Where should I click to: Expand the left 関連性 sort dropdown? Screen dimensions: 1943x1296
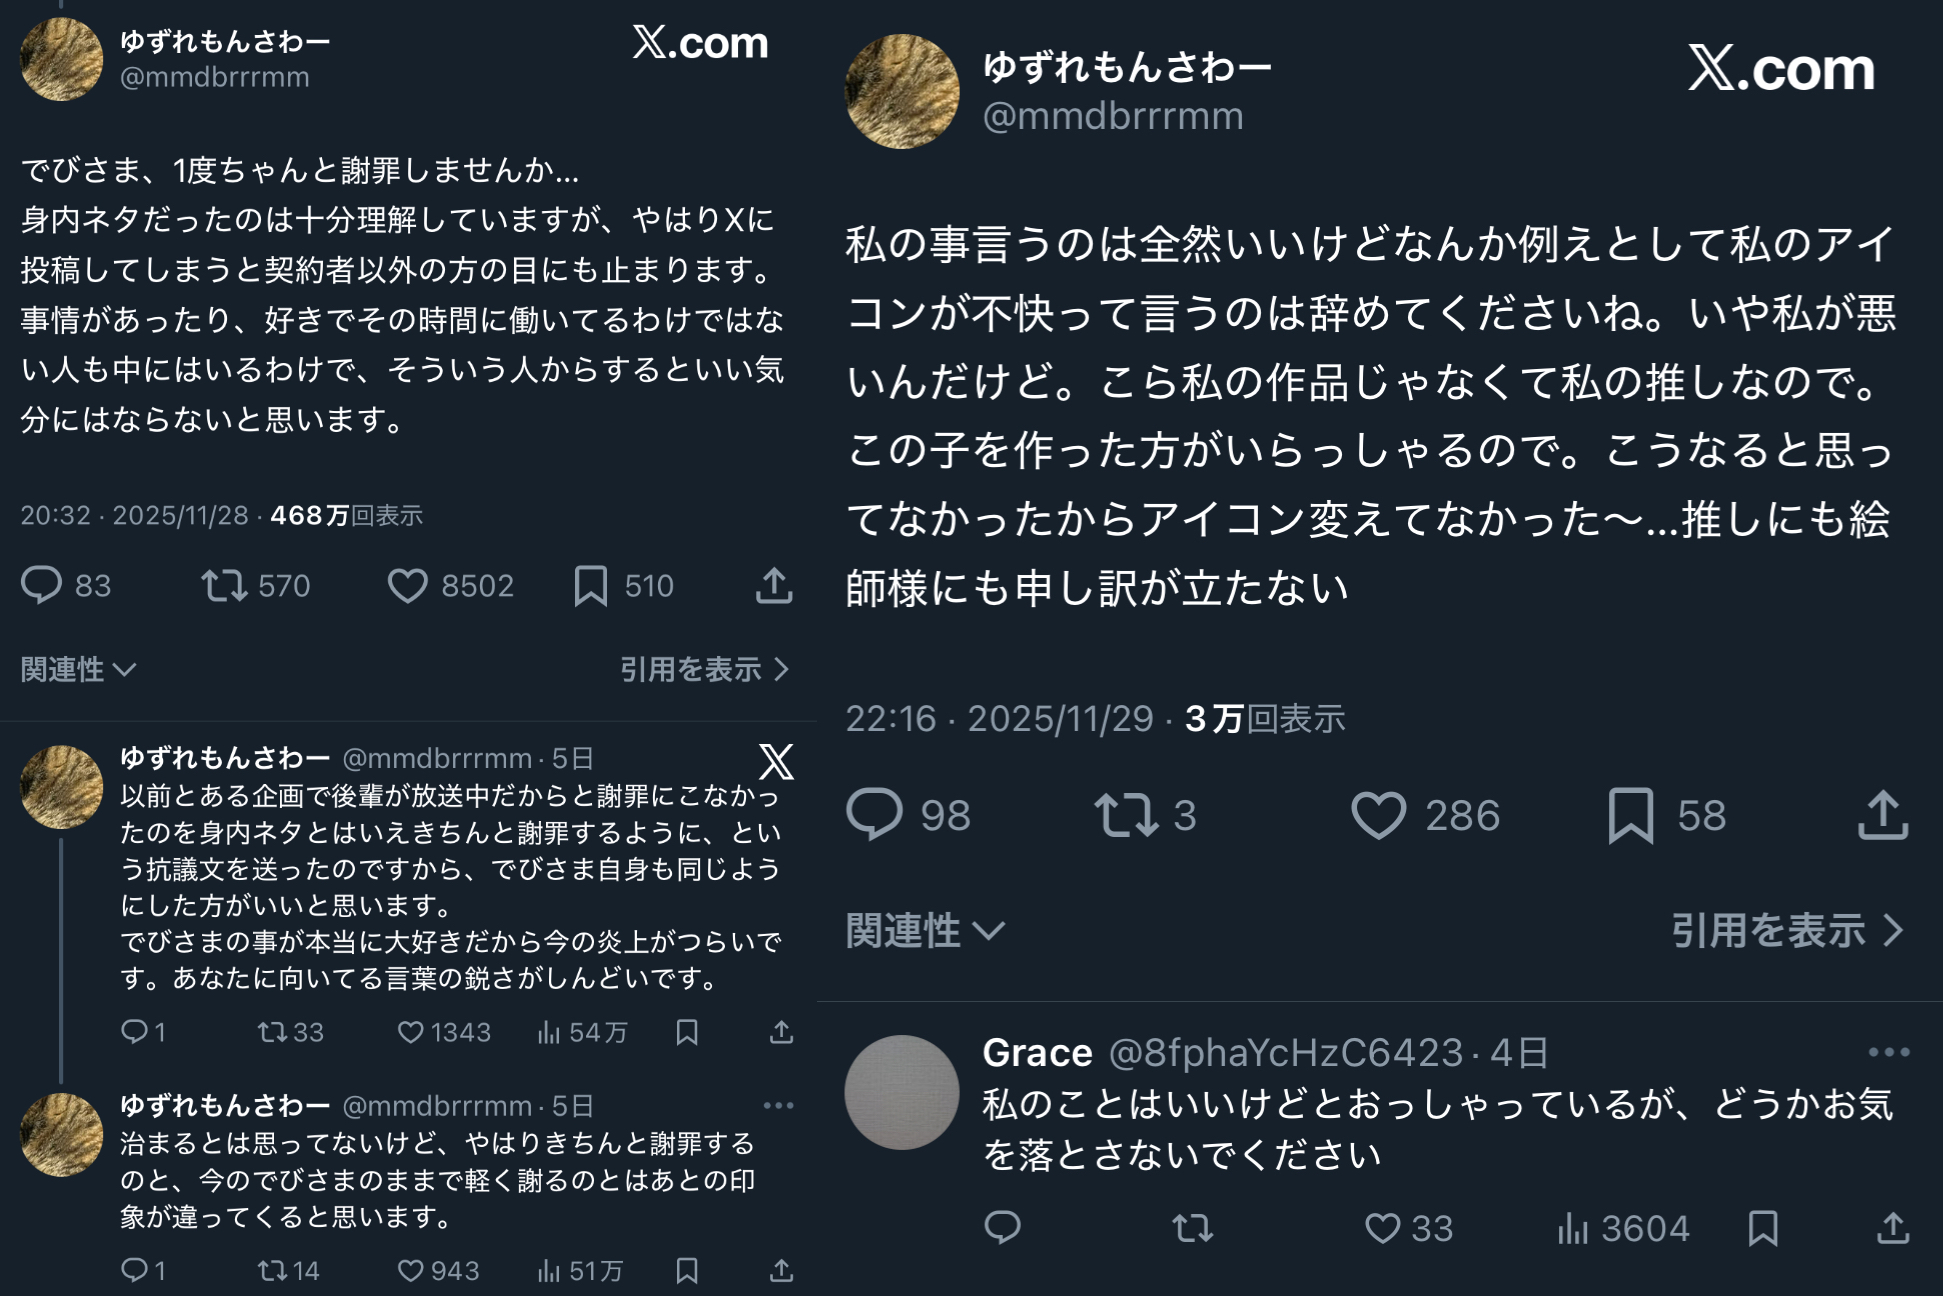78,669
